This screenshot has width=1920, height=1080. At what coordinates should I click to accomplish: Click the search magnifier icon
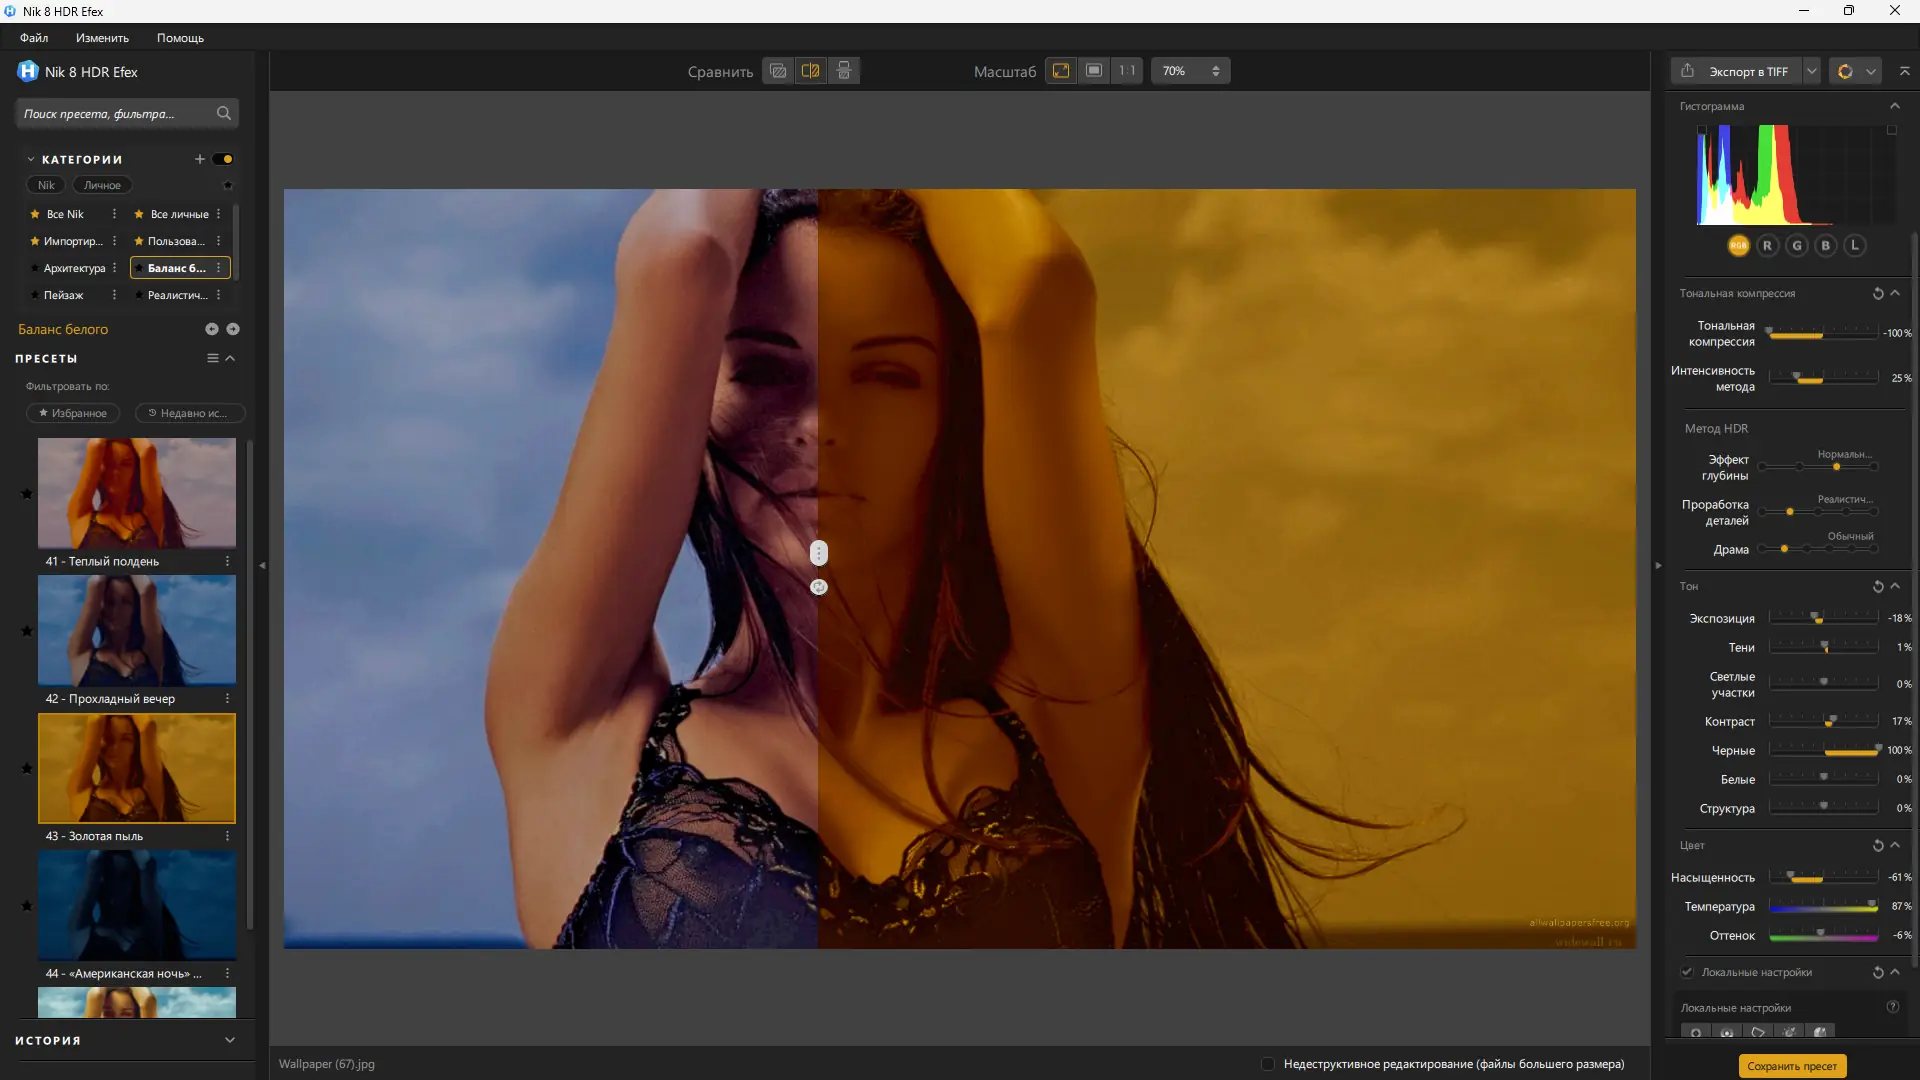[224, 114]
